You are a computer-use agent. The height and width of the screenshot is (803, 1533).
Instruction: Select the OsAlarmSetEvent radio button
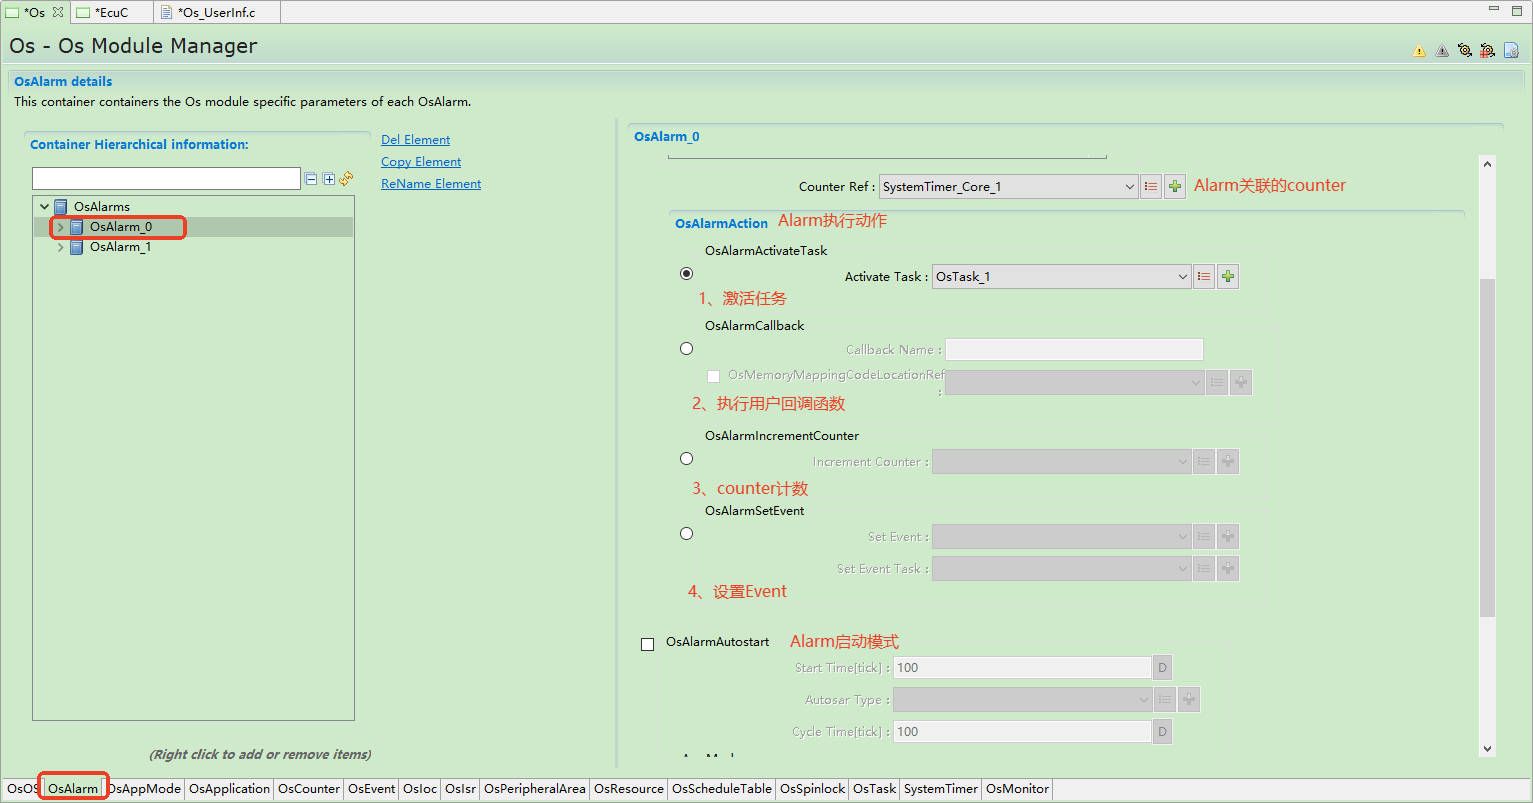686,534
